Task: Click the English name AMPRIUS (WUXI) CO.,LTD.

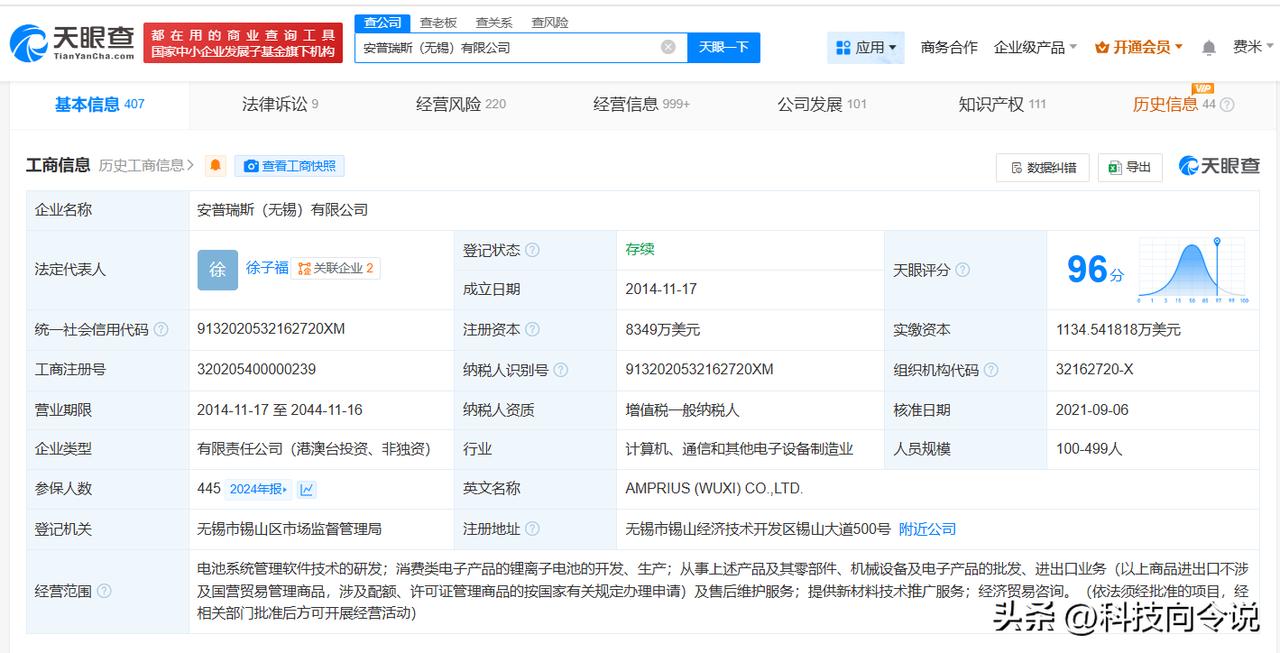Action: pyautogui.click(x=714, y=489)
